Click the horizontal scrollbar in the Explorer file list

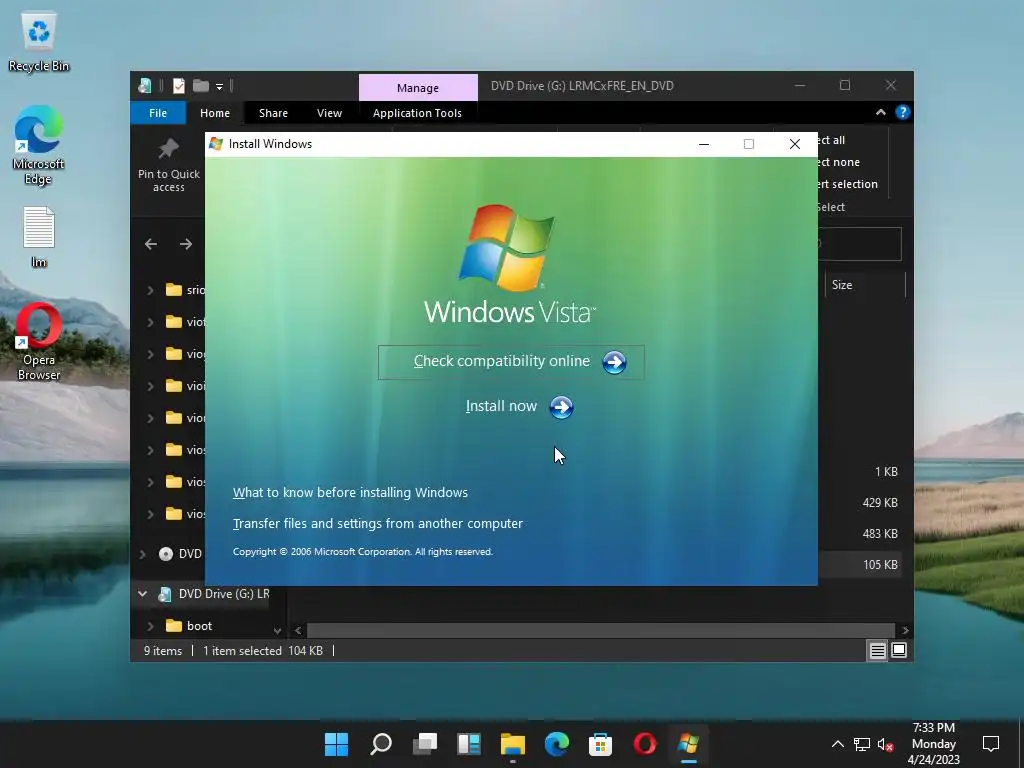point(600,630)
